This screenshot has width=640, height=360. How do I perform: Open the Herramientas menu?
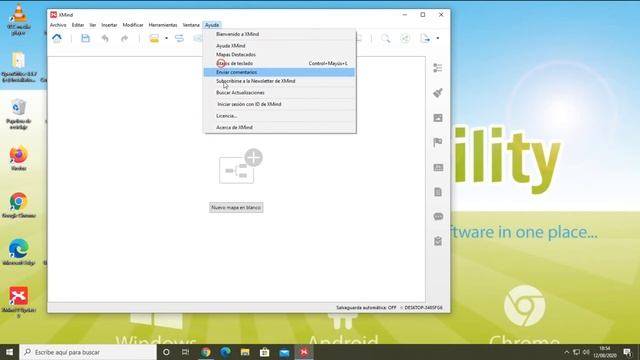point(163,25)
